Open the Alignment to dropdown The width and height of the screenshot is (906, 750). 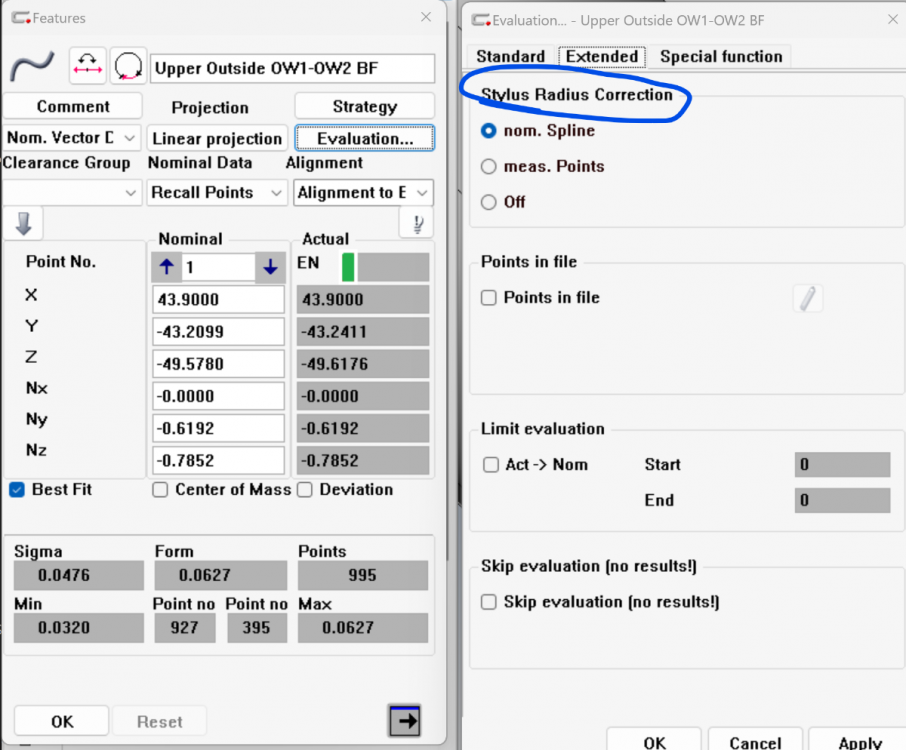(363, 192)
